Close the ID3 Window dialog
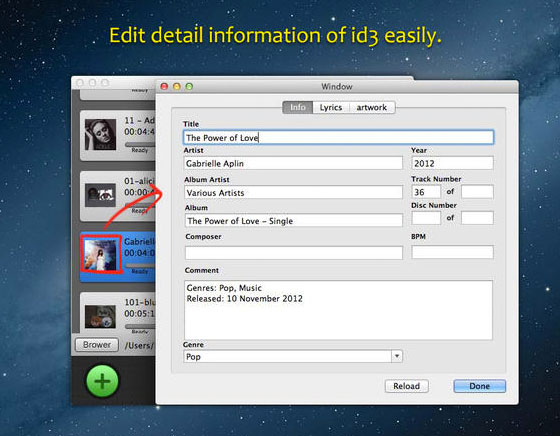The image size is (560, 436). point(164,86)
